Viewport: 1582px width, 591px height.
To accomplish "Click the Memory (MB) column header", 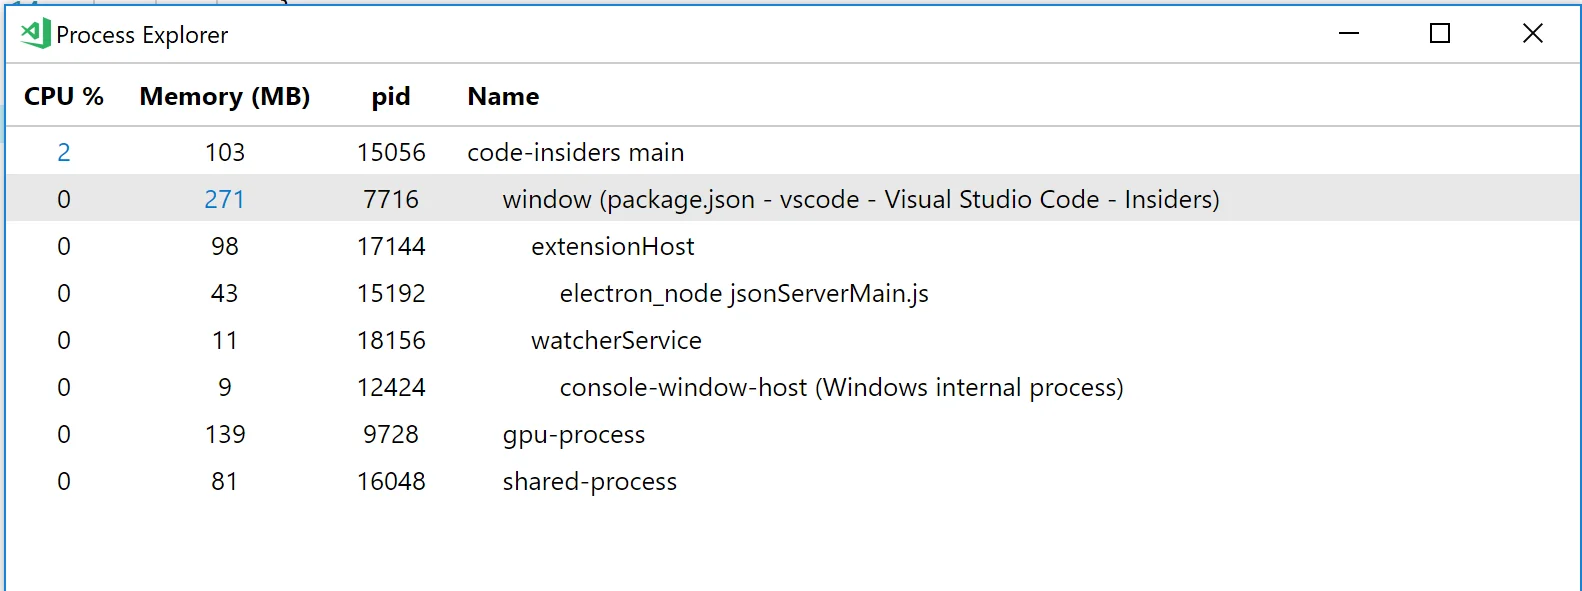I will click(225, 97).
